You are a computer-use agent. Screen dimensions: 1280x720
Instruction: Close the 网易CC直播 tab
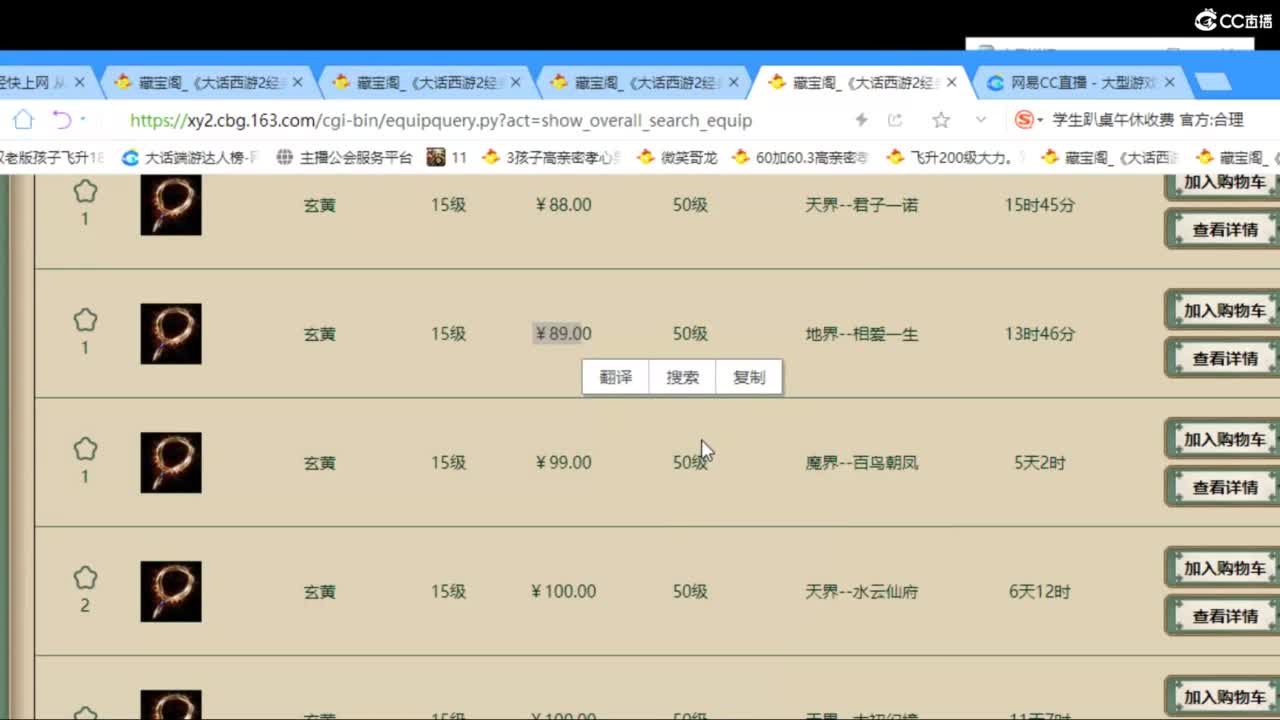[x=1169, y=83]
